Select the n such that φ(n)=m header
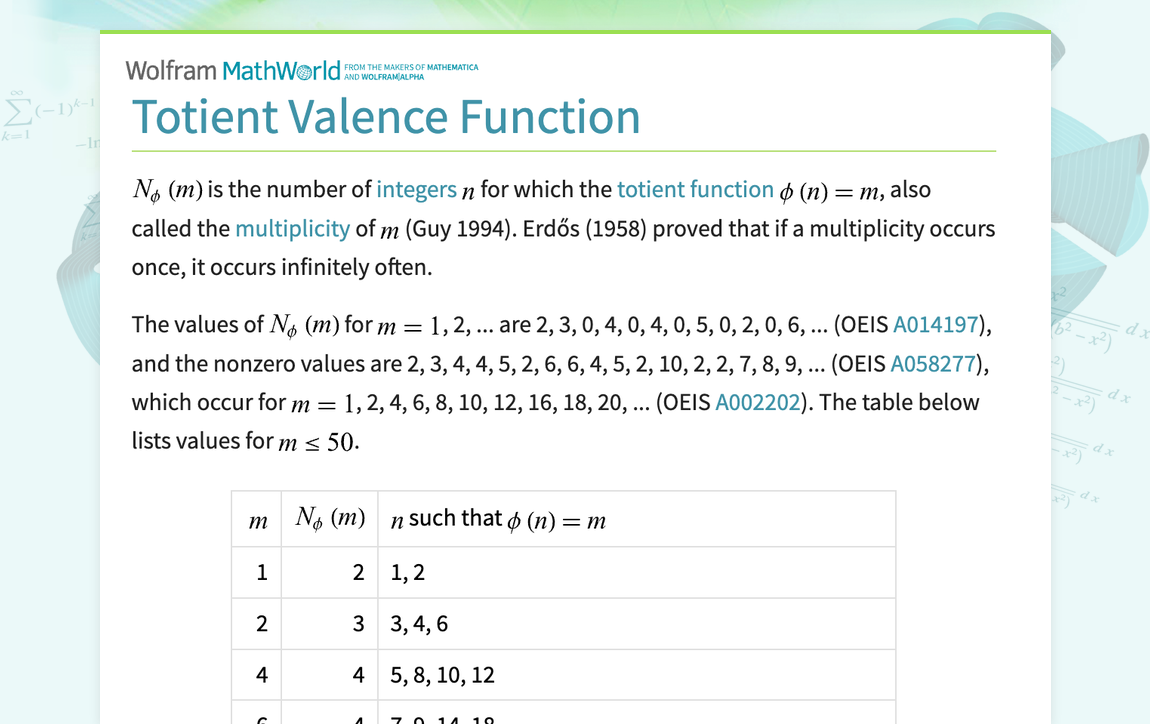The height and width of the screenshot is (724, 1150). (x=498, y=518)
